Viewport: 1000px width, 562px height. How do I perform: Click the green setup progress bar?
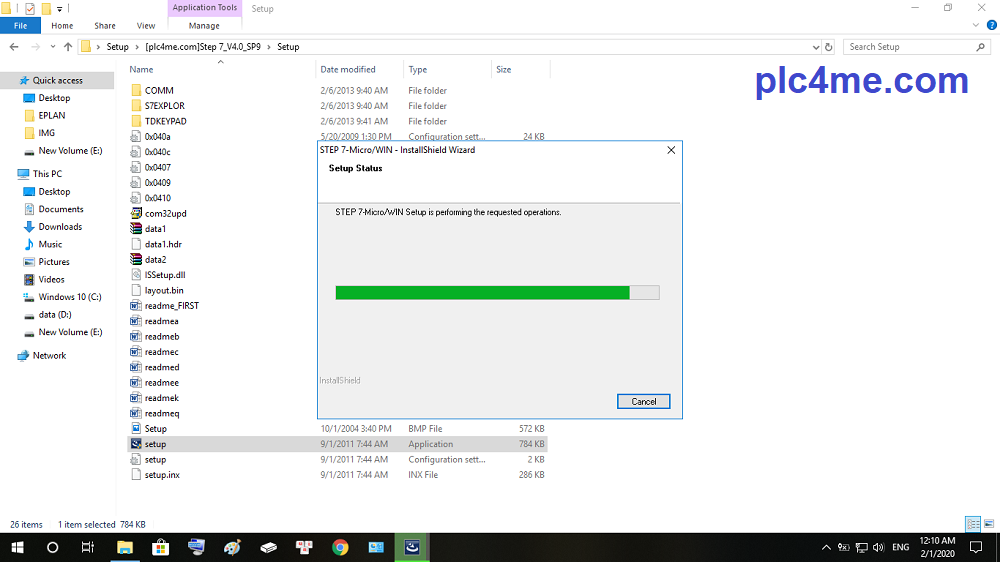pyautogui.click(x=482, y=292)
